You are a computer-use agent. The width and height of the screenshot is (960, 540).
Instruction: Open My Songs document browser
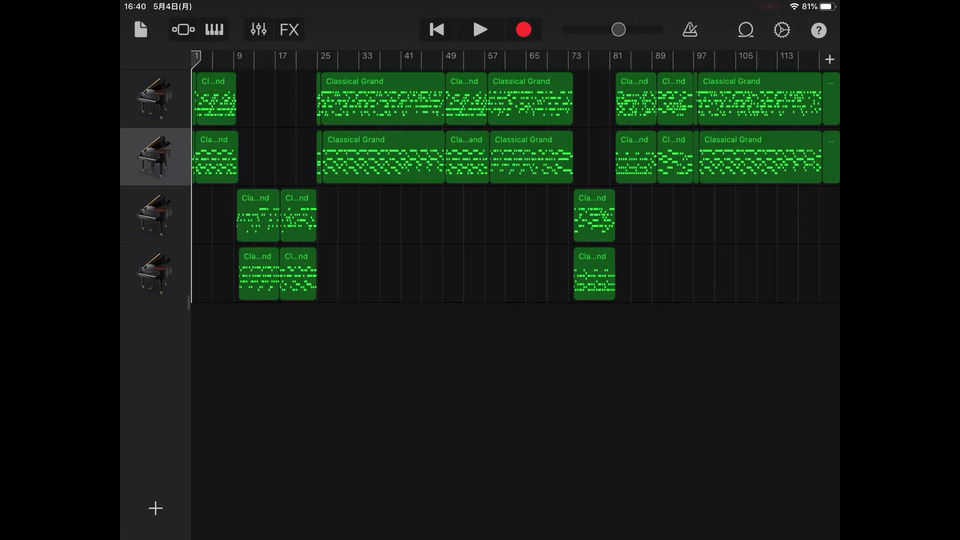pos(141,30)
